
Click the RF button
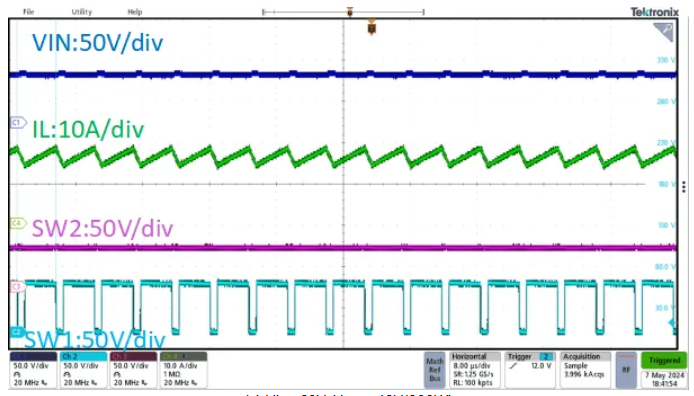626,370
